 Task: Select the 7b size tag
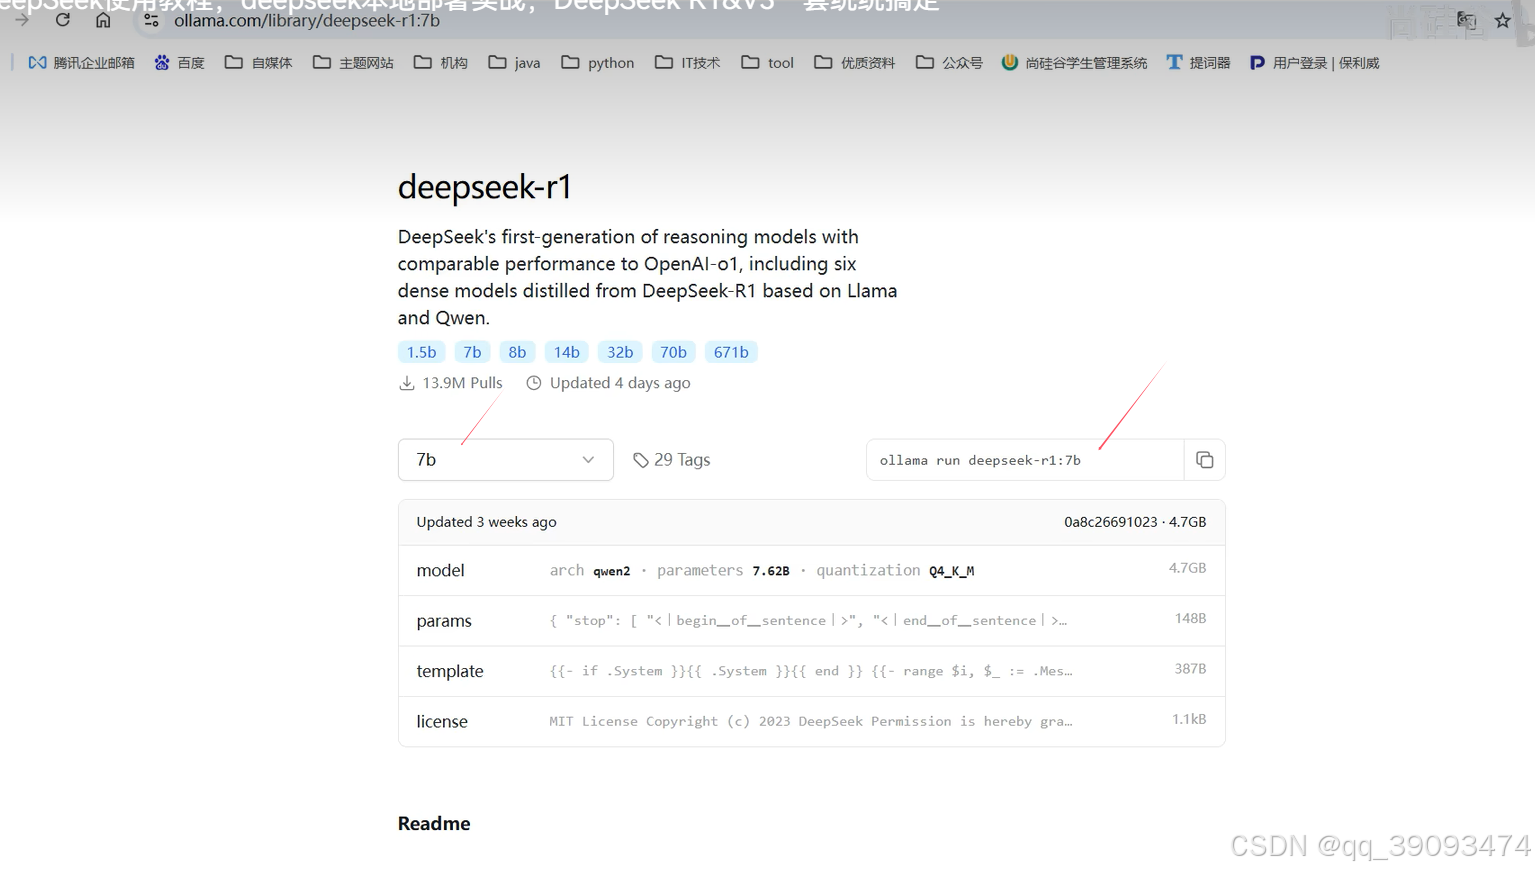click(x=472, y=352)
